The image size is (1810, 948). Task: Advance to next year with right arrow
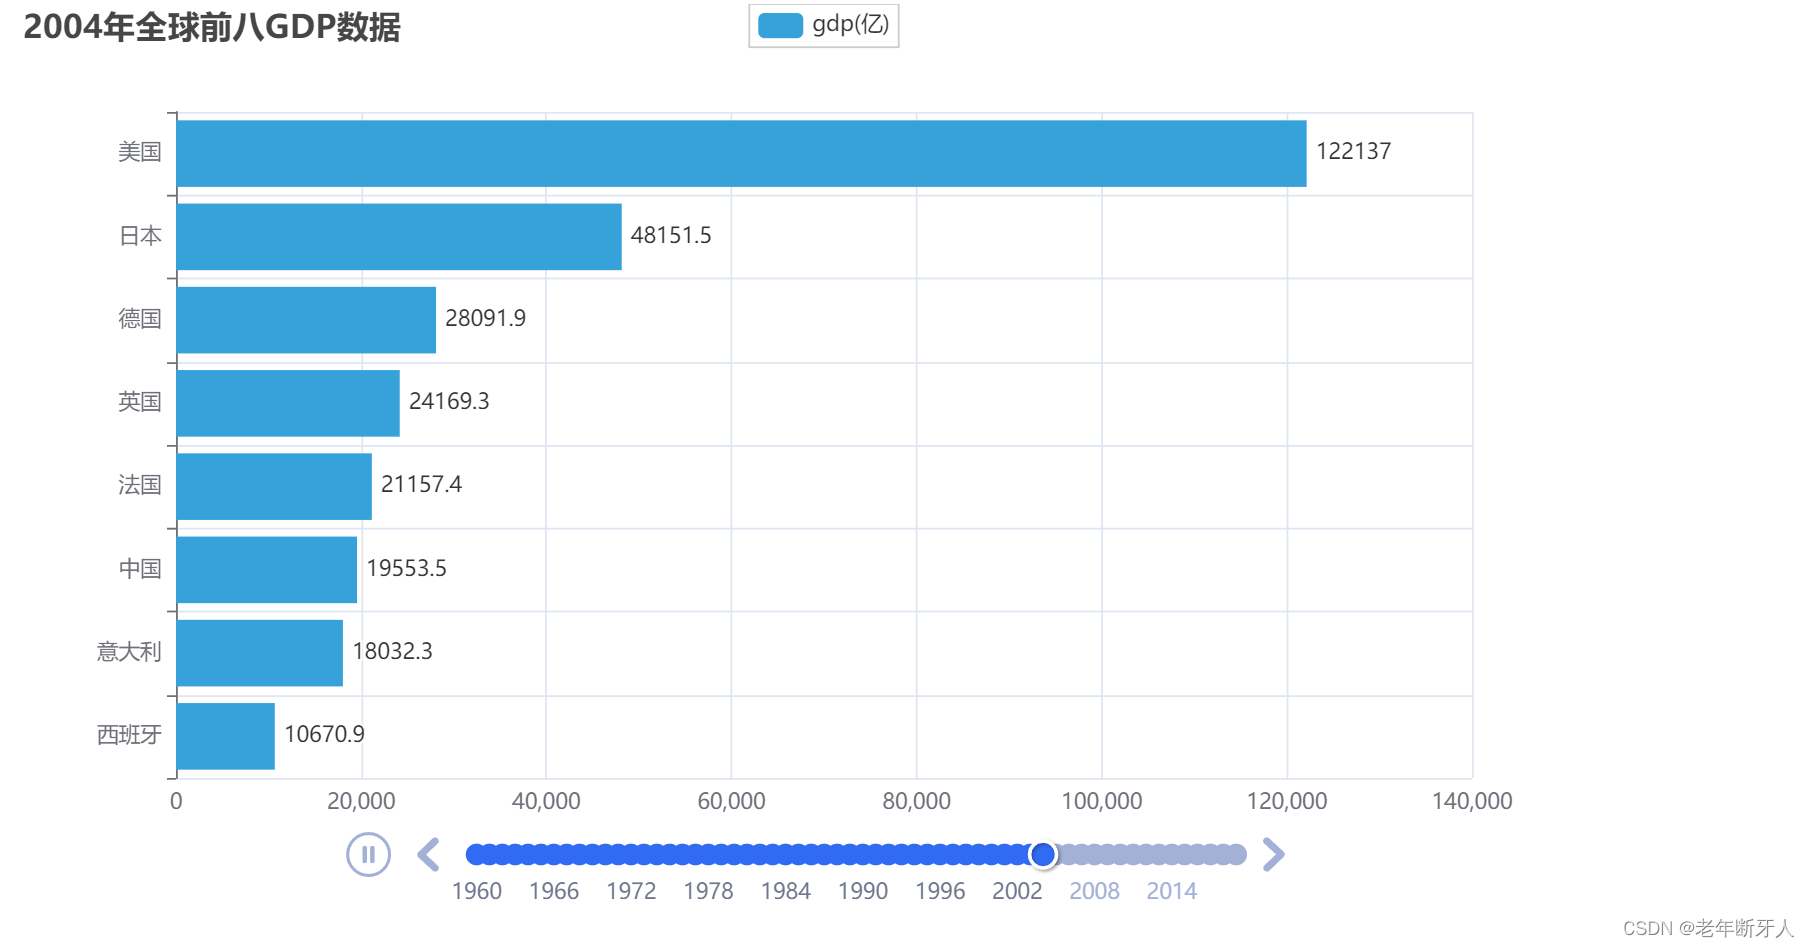(x=1273, y=855)
